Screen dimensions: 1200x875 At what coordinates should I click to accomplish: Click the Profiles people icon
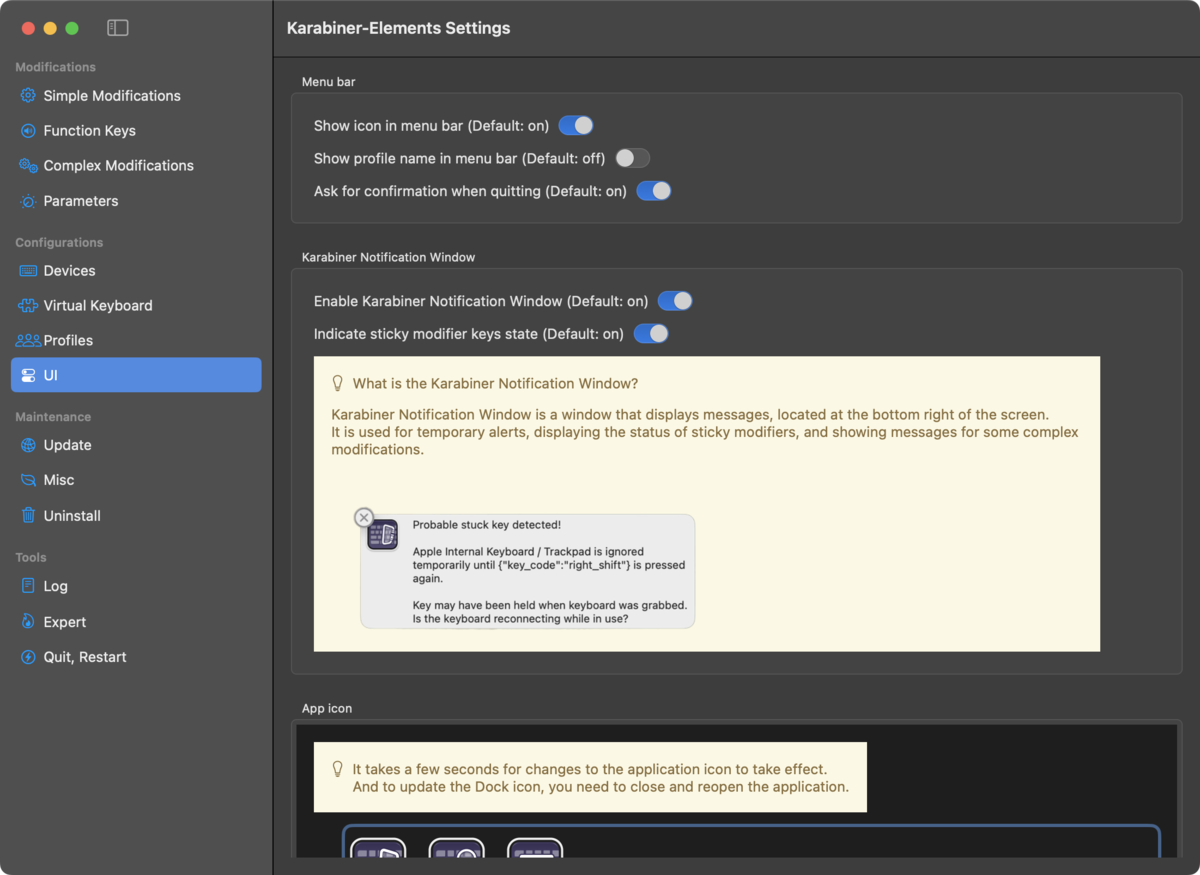(x=28, y=341)
